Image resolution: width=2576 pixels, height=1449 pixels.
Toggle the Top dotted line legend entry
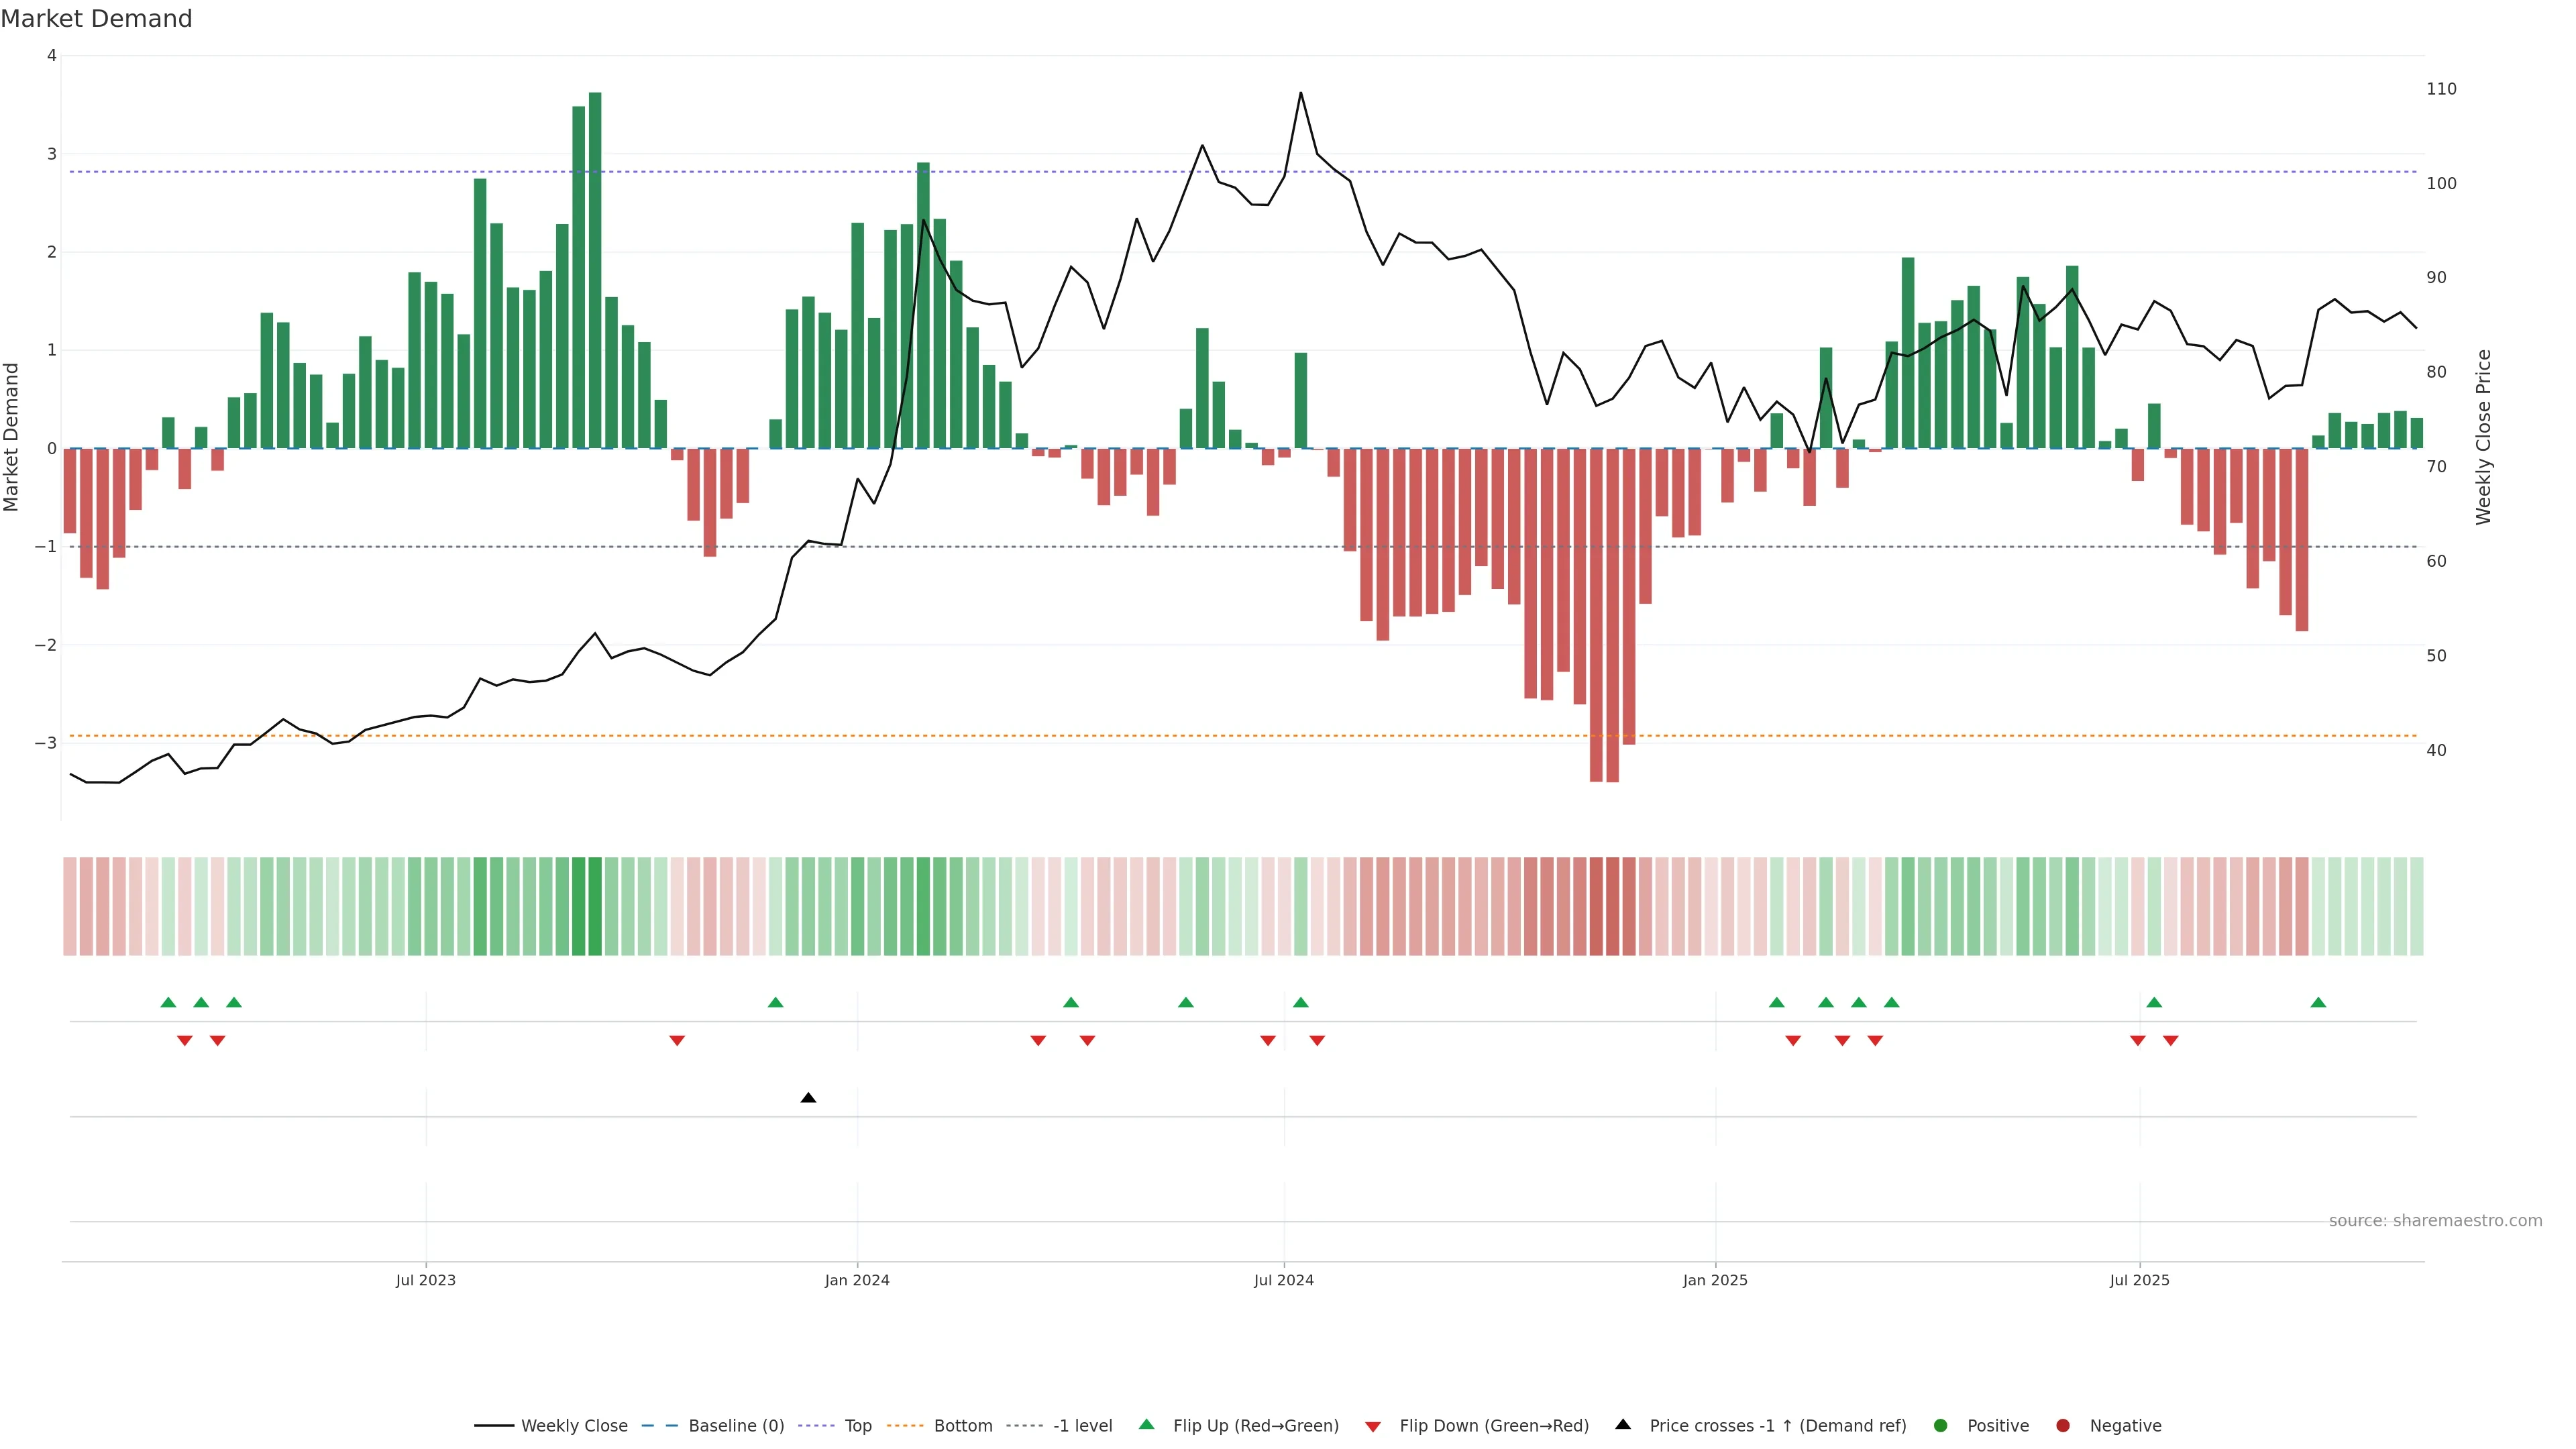[857, 1425]
